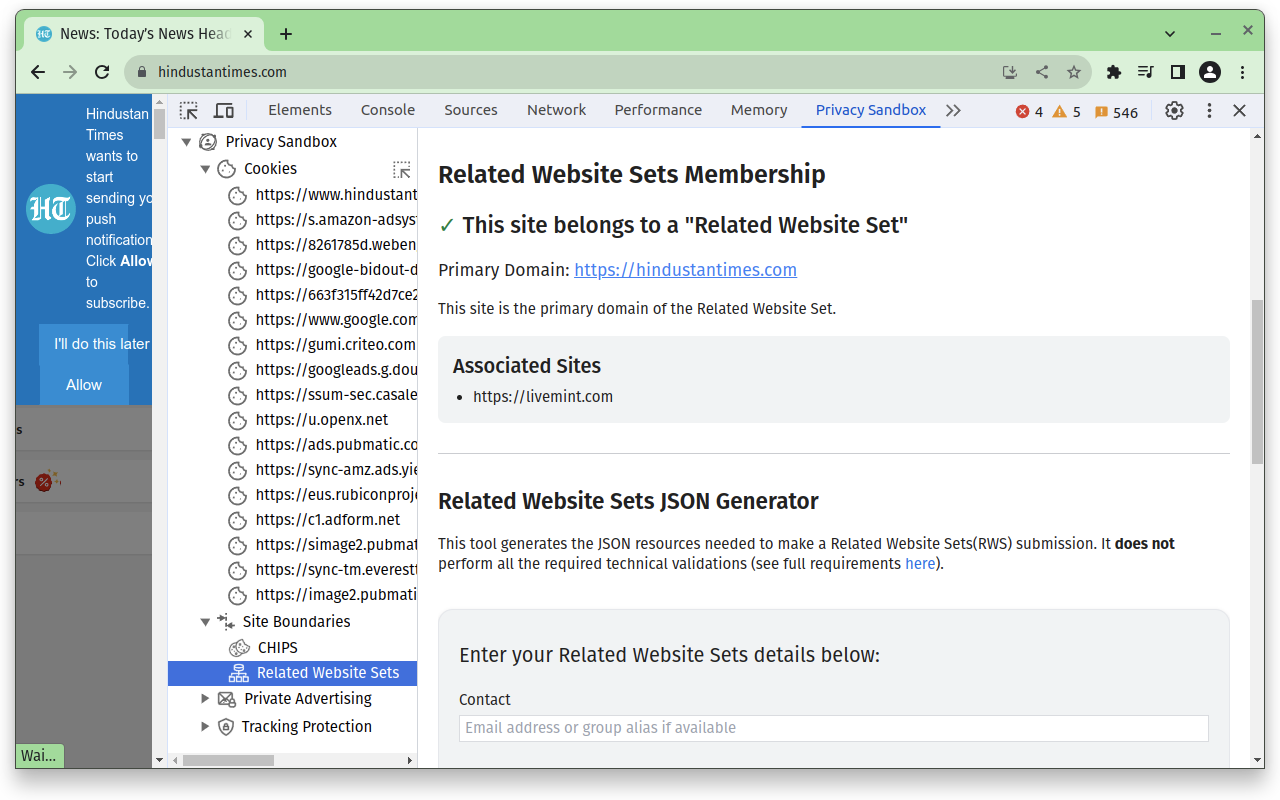Collapse the Cookies tree
This screenshot has width=1280, height=800.
[205, 168]
